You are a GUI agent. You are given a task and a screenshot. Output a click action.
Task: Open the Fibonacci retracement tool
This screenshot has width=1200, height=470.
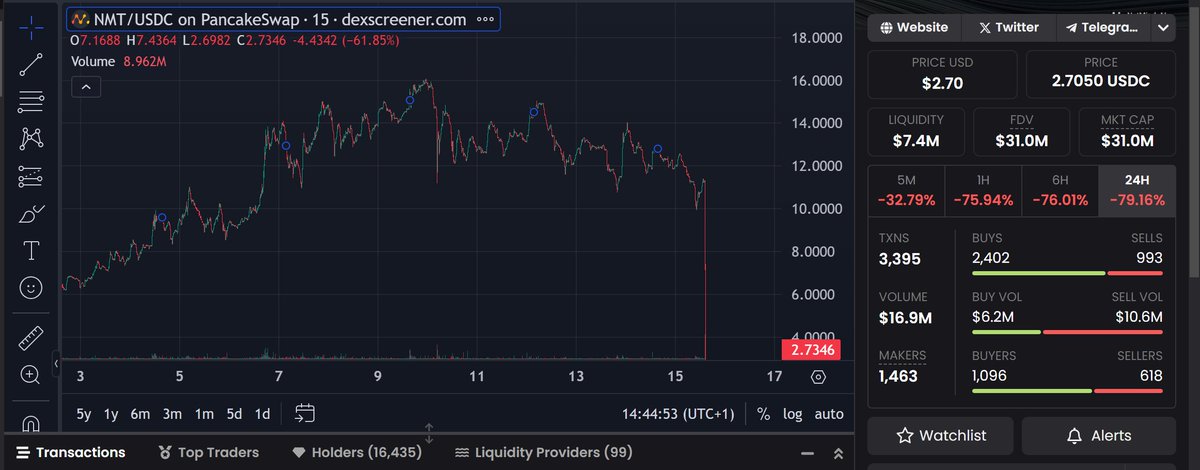click(x=31, y=101)
